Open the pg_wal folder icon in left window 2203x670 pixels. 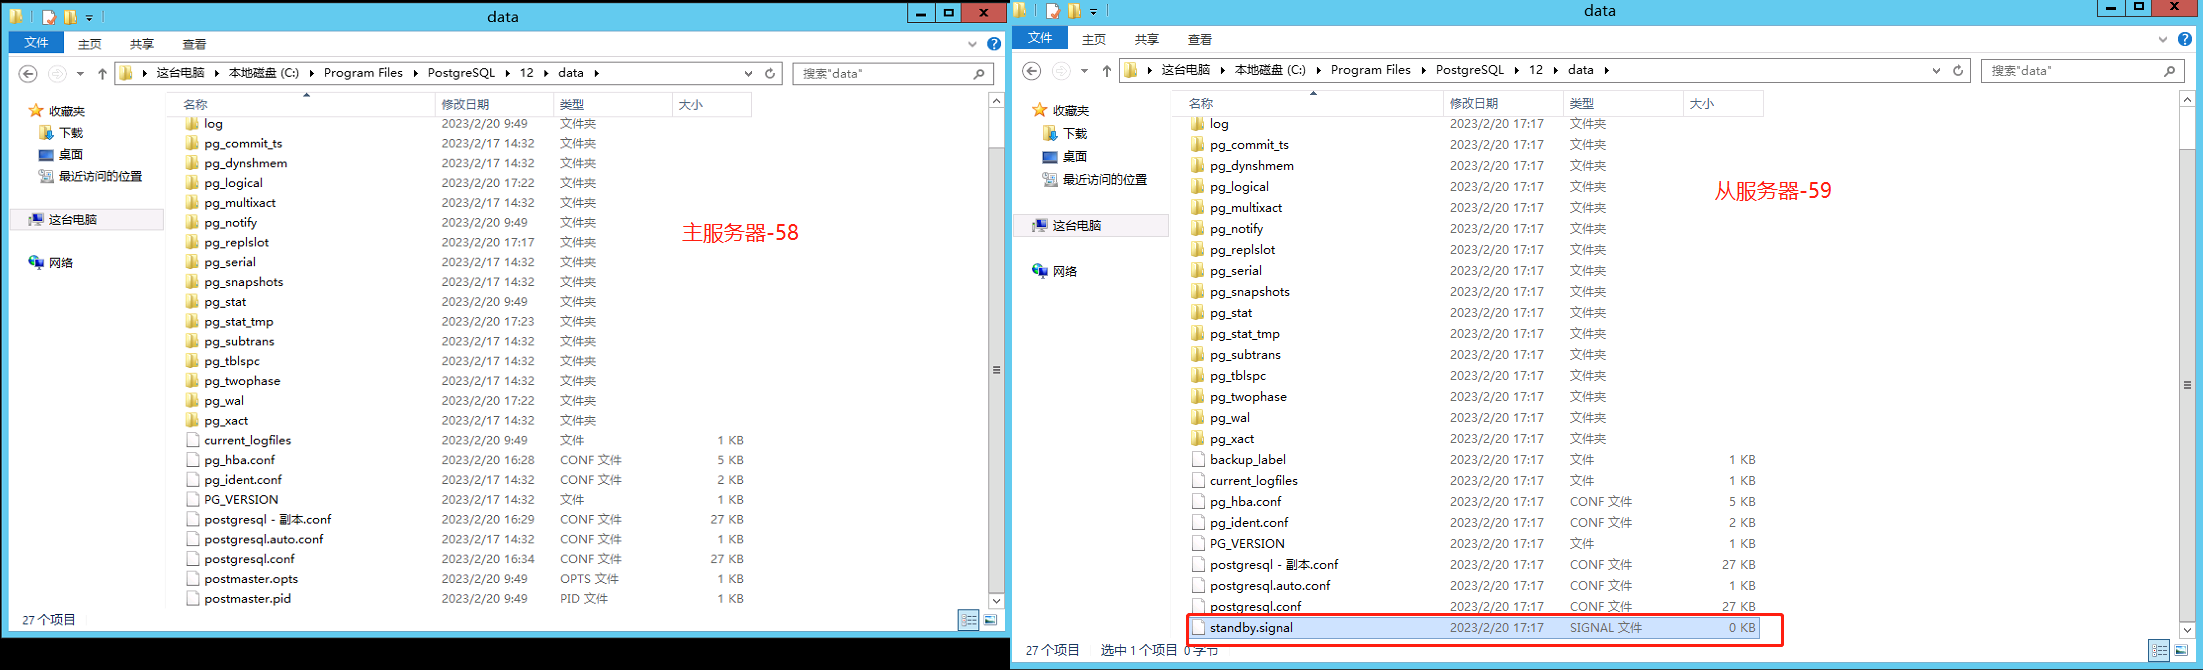192,401
